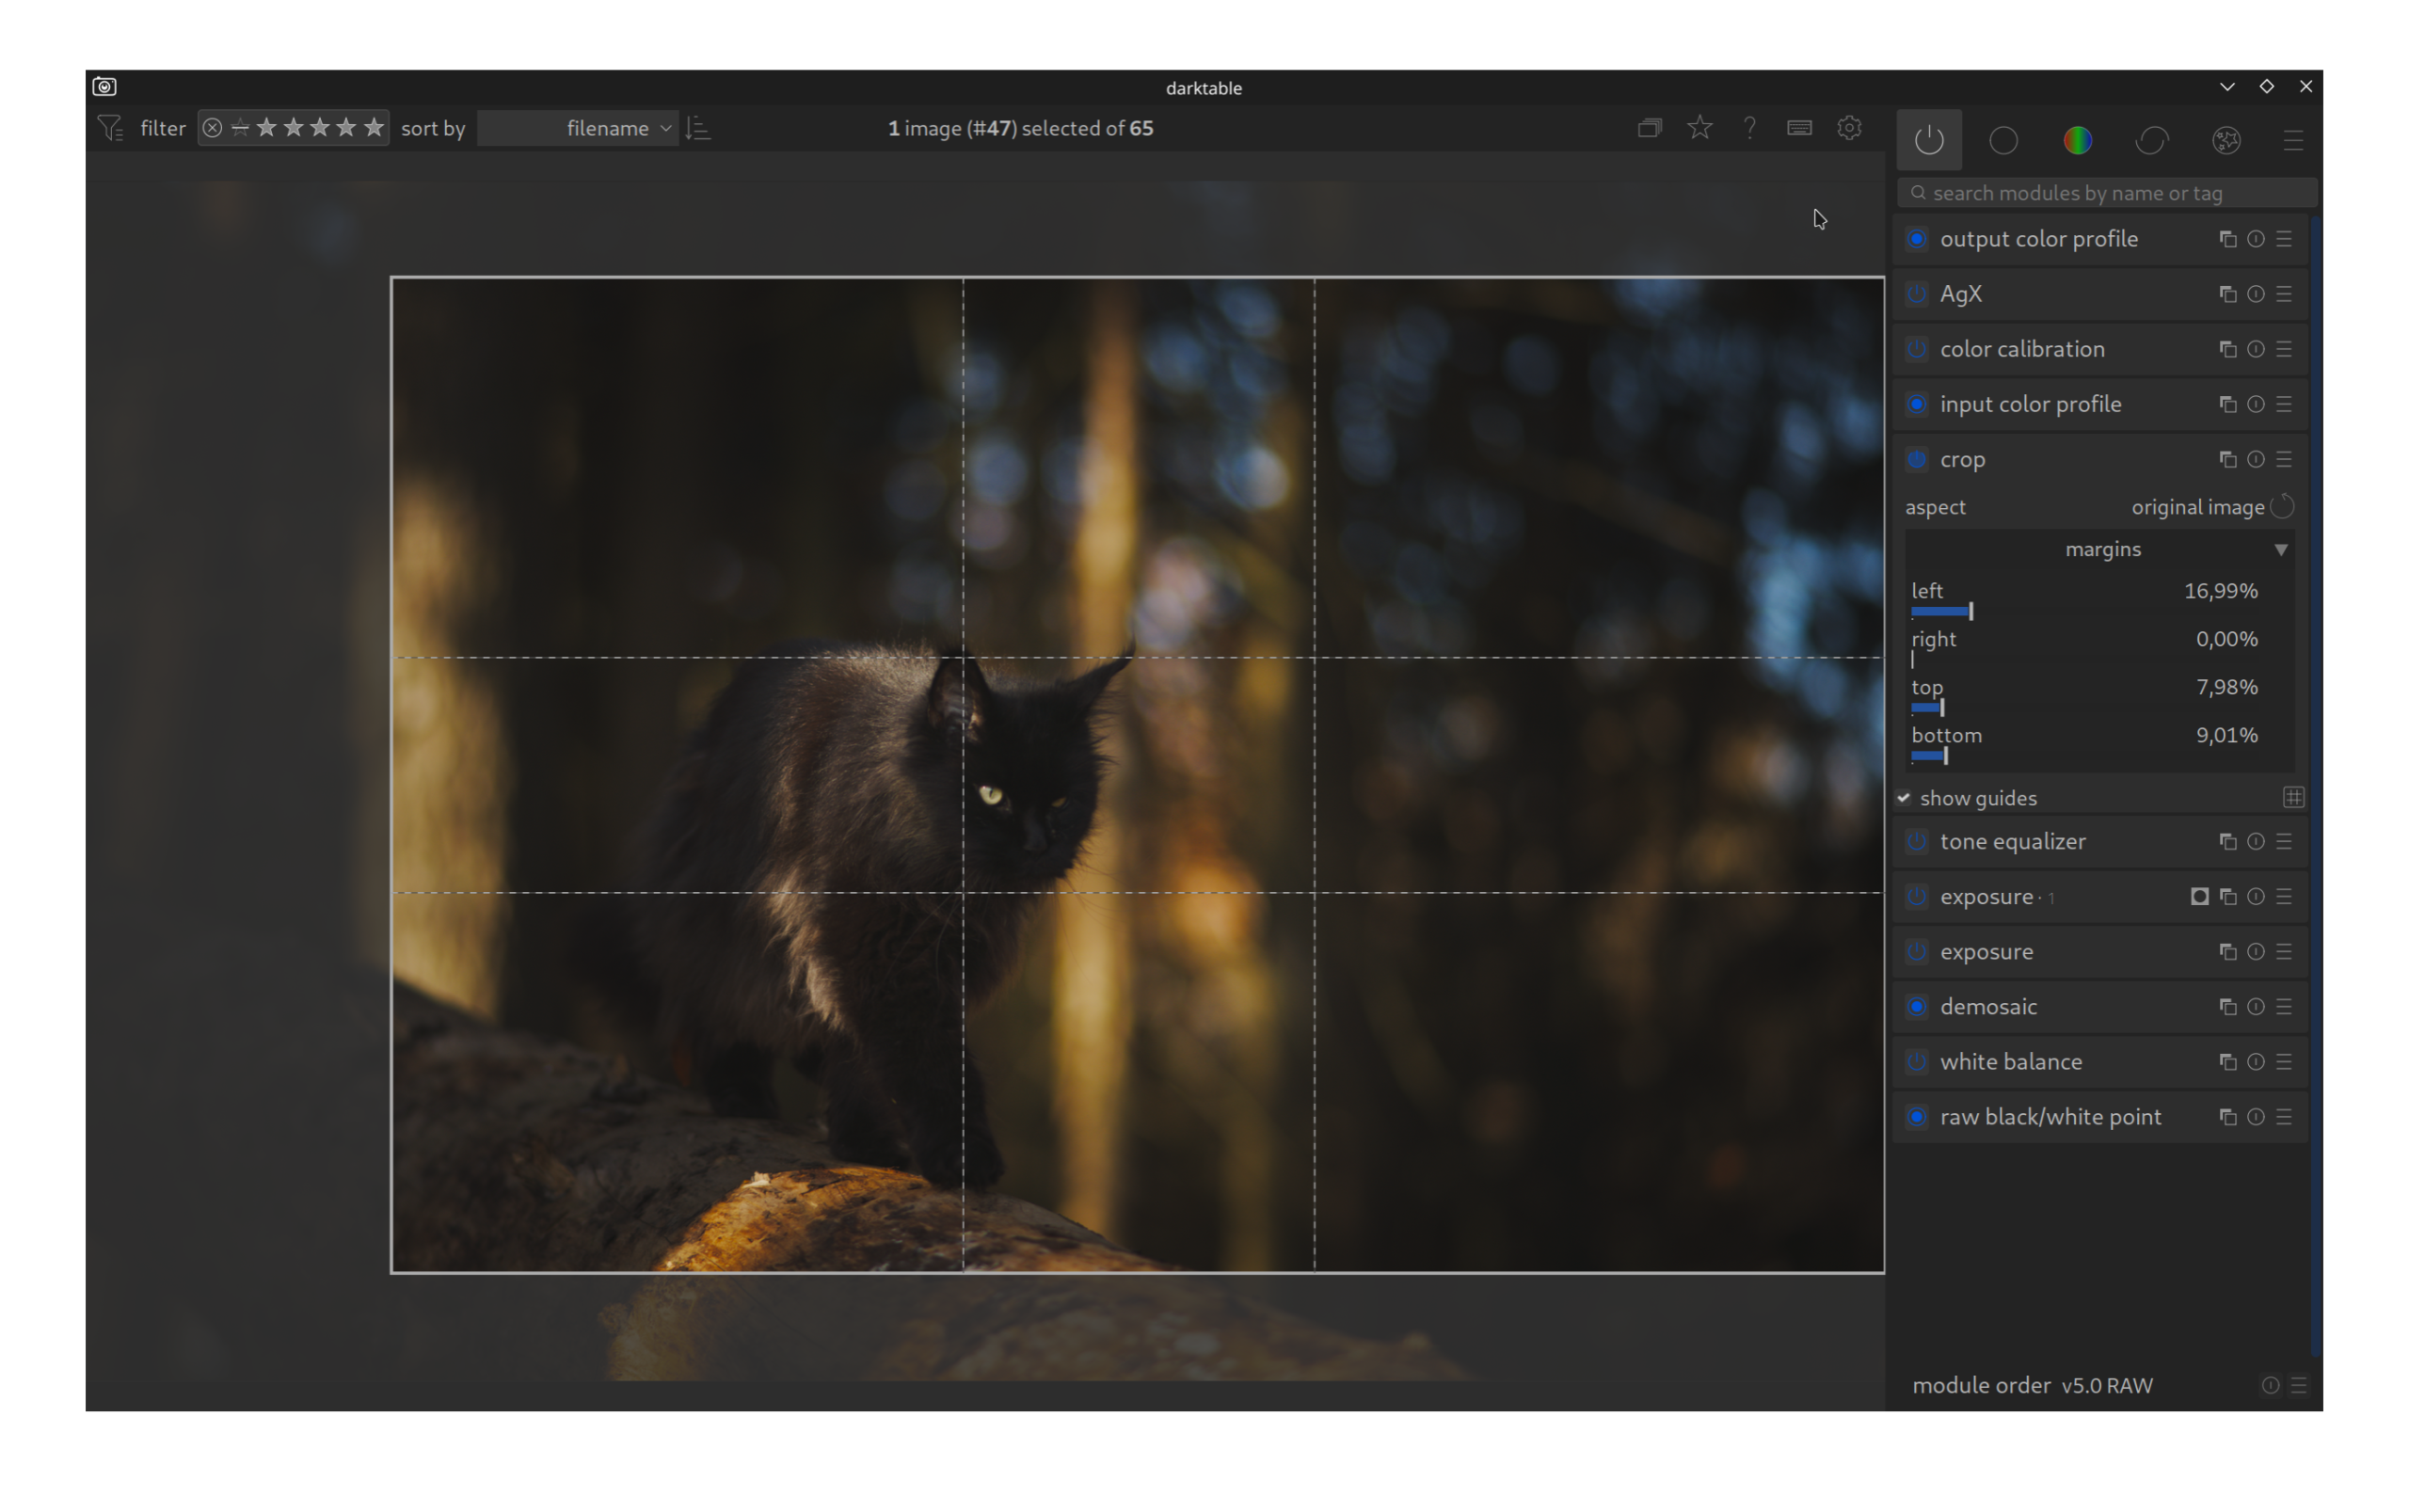The height and width of the screenshot is (1512, 2409).
Task: Switch to the color module group tab
Action: pyautogui.click(x=2077, y=140)
